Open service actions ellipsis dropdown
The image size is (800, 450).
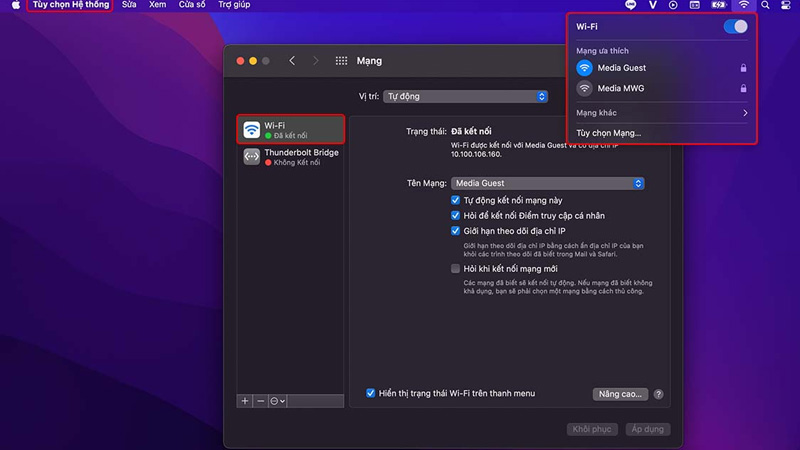(x=277, y=401)
